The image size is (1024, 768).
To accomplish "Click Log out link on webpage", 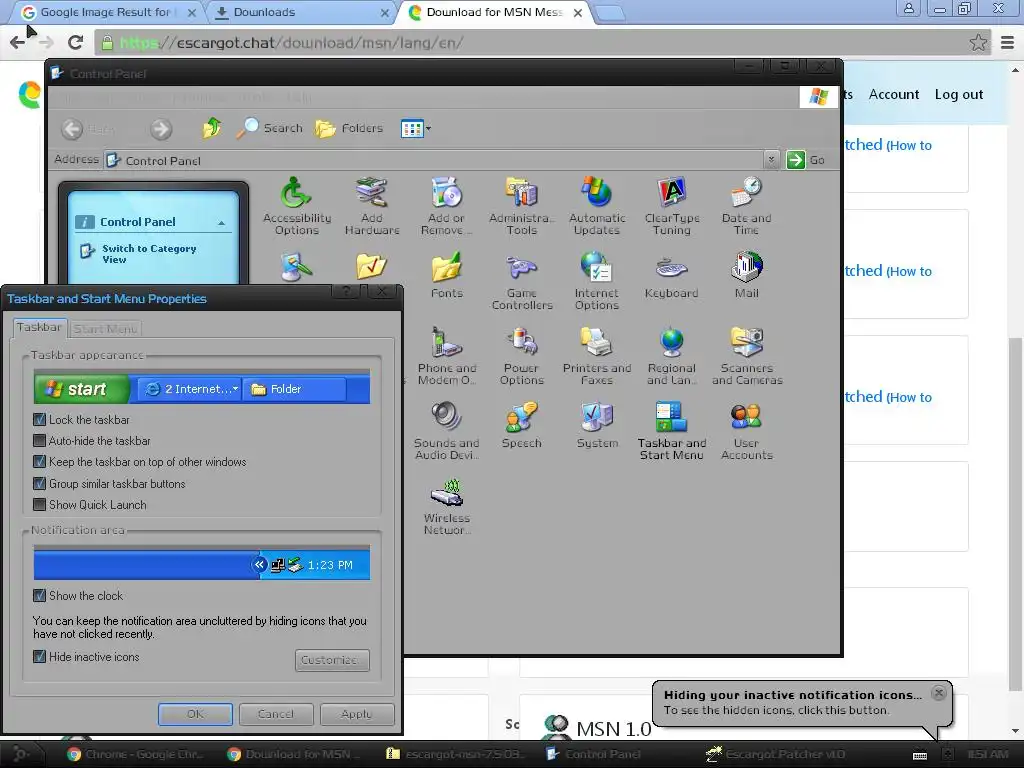I will pyautogui.click(x=959, y=94).
